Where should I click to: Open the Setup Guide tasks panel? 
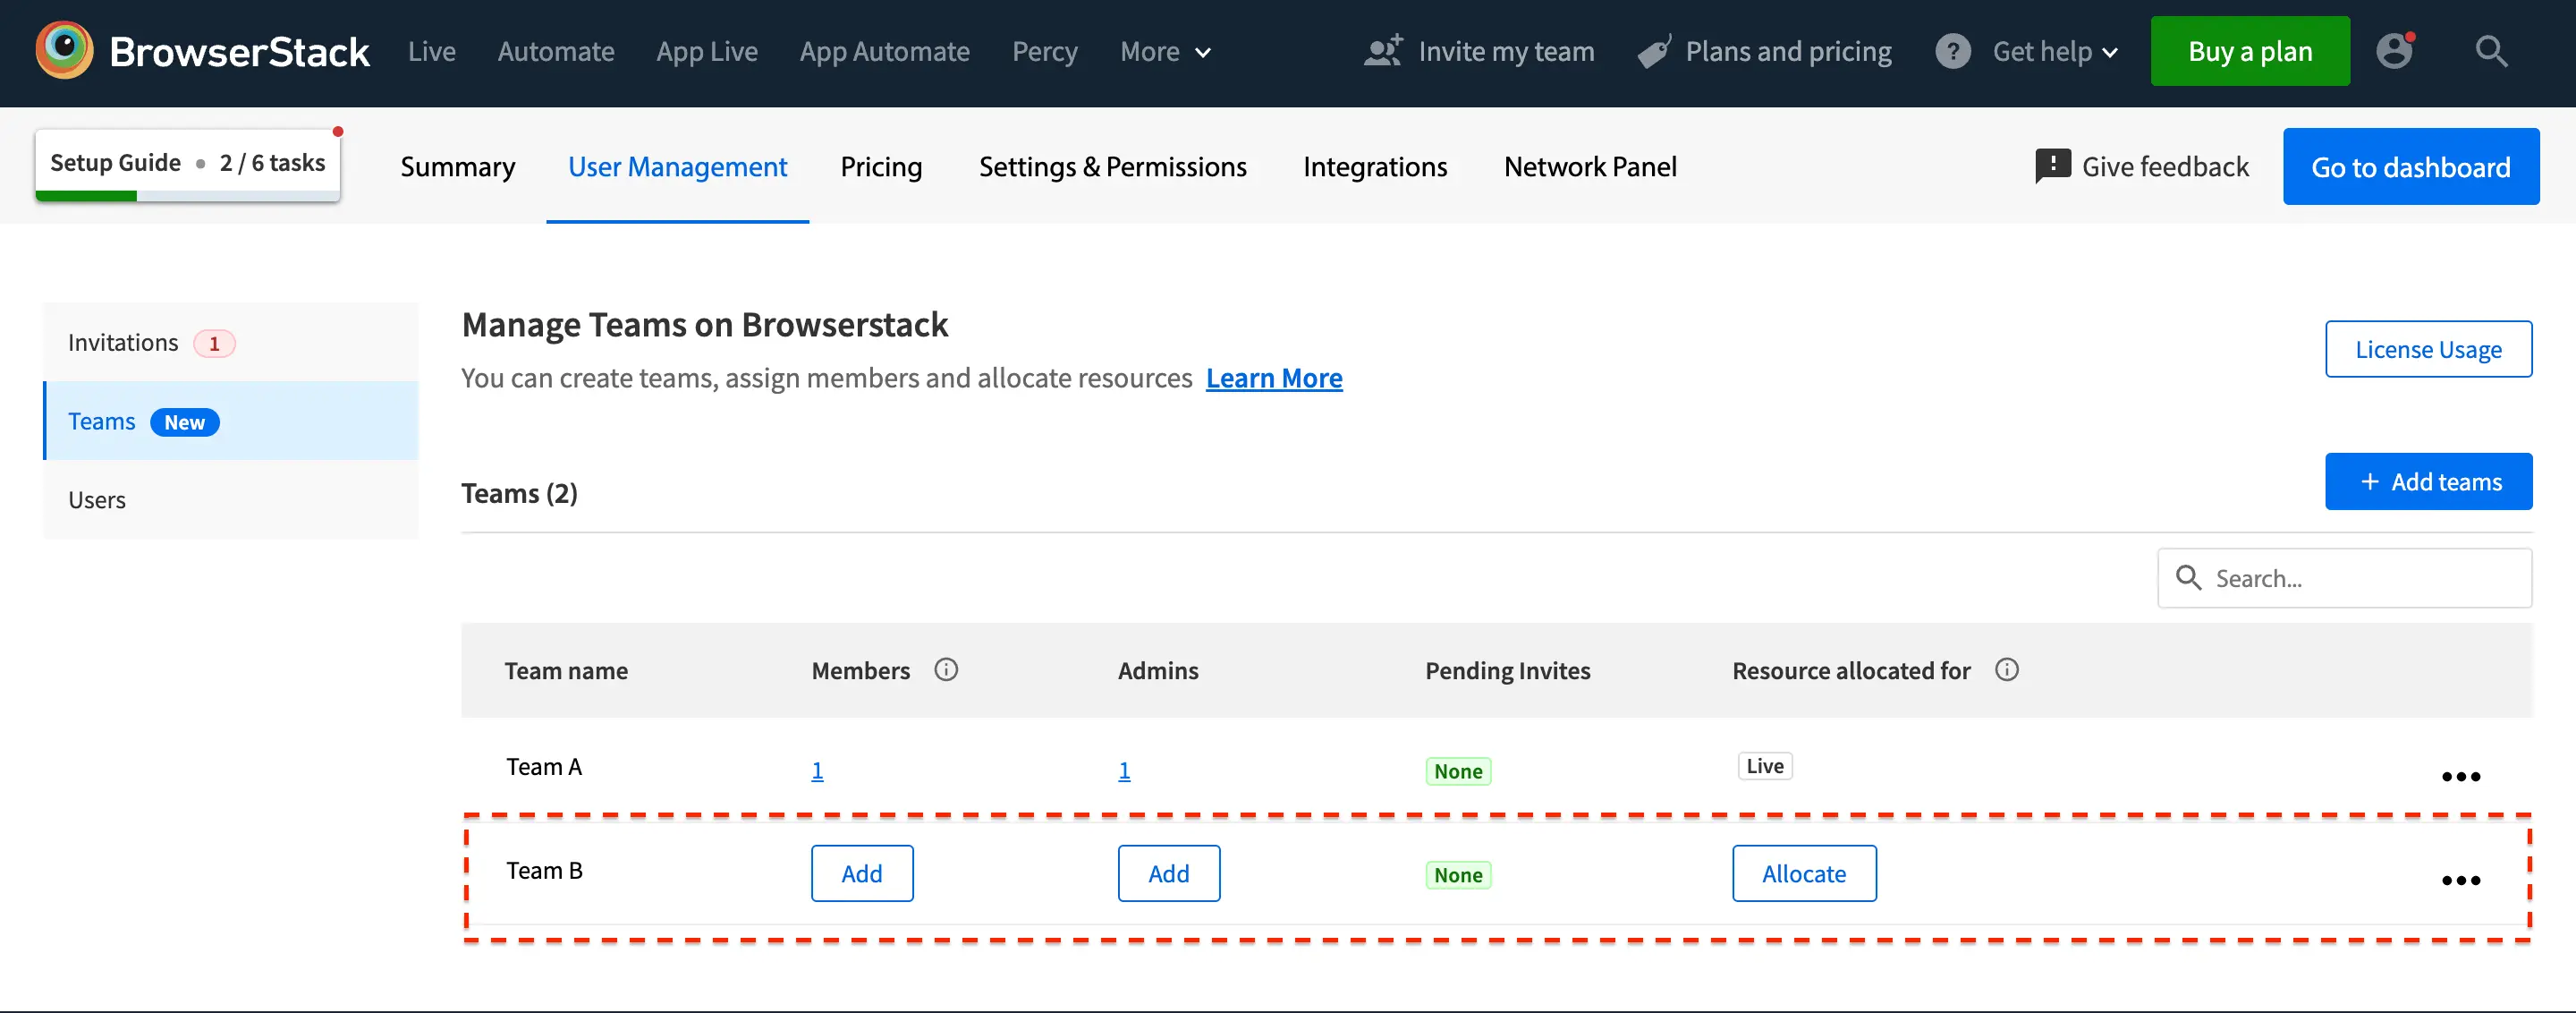(188, 163)
